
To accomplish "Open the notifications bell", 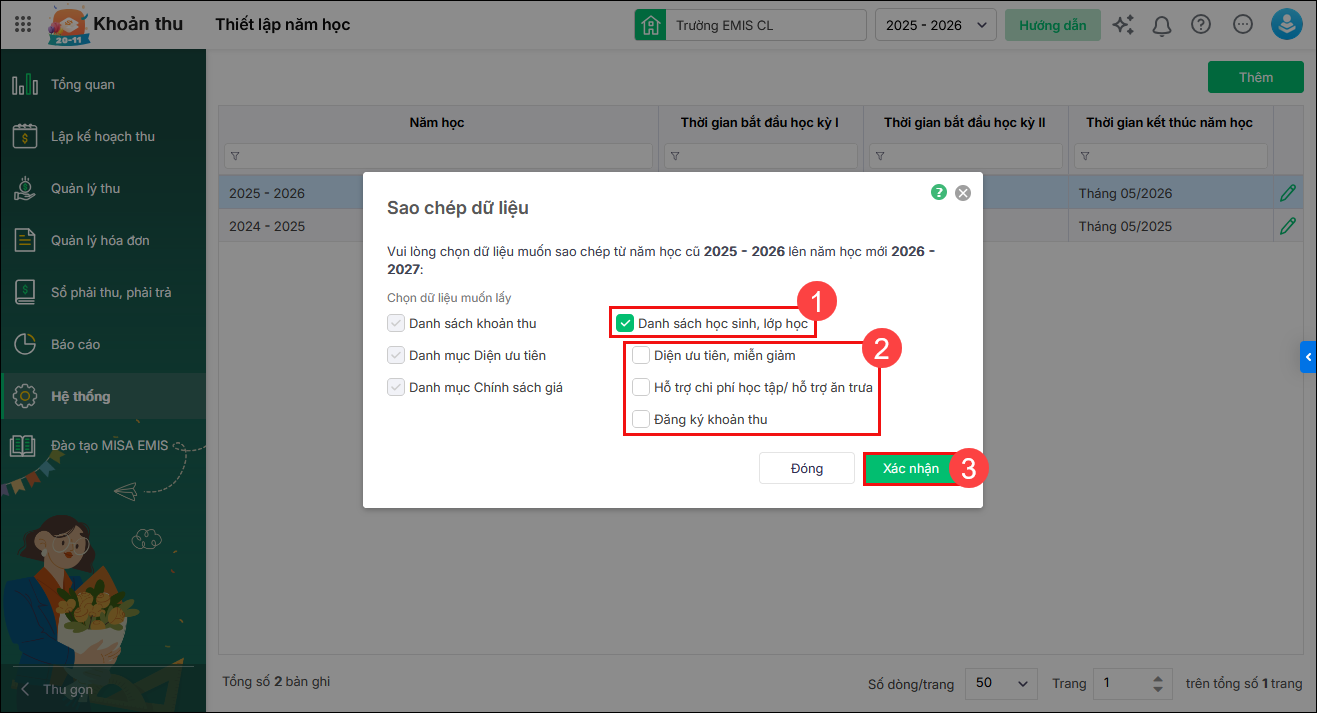I will tap(1162, 25).
